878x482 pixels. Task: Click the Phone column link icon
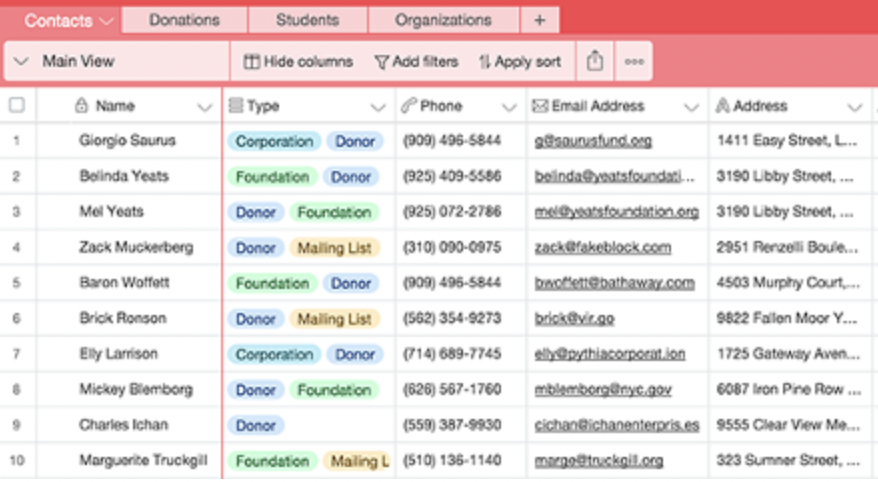(x=409, y=105)
